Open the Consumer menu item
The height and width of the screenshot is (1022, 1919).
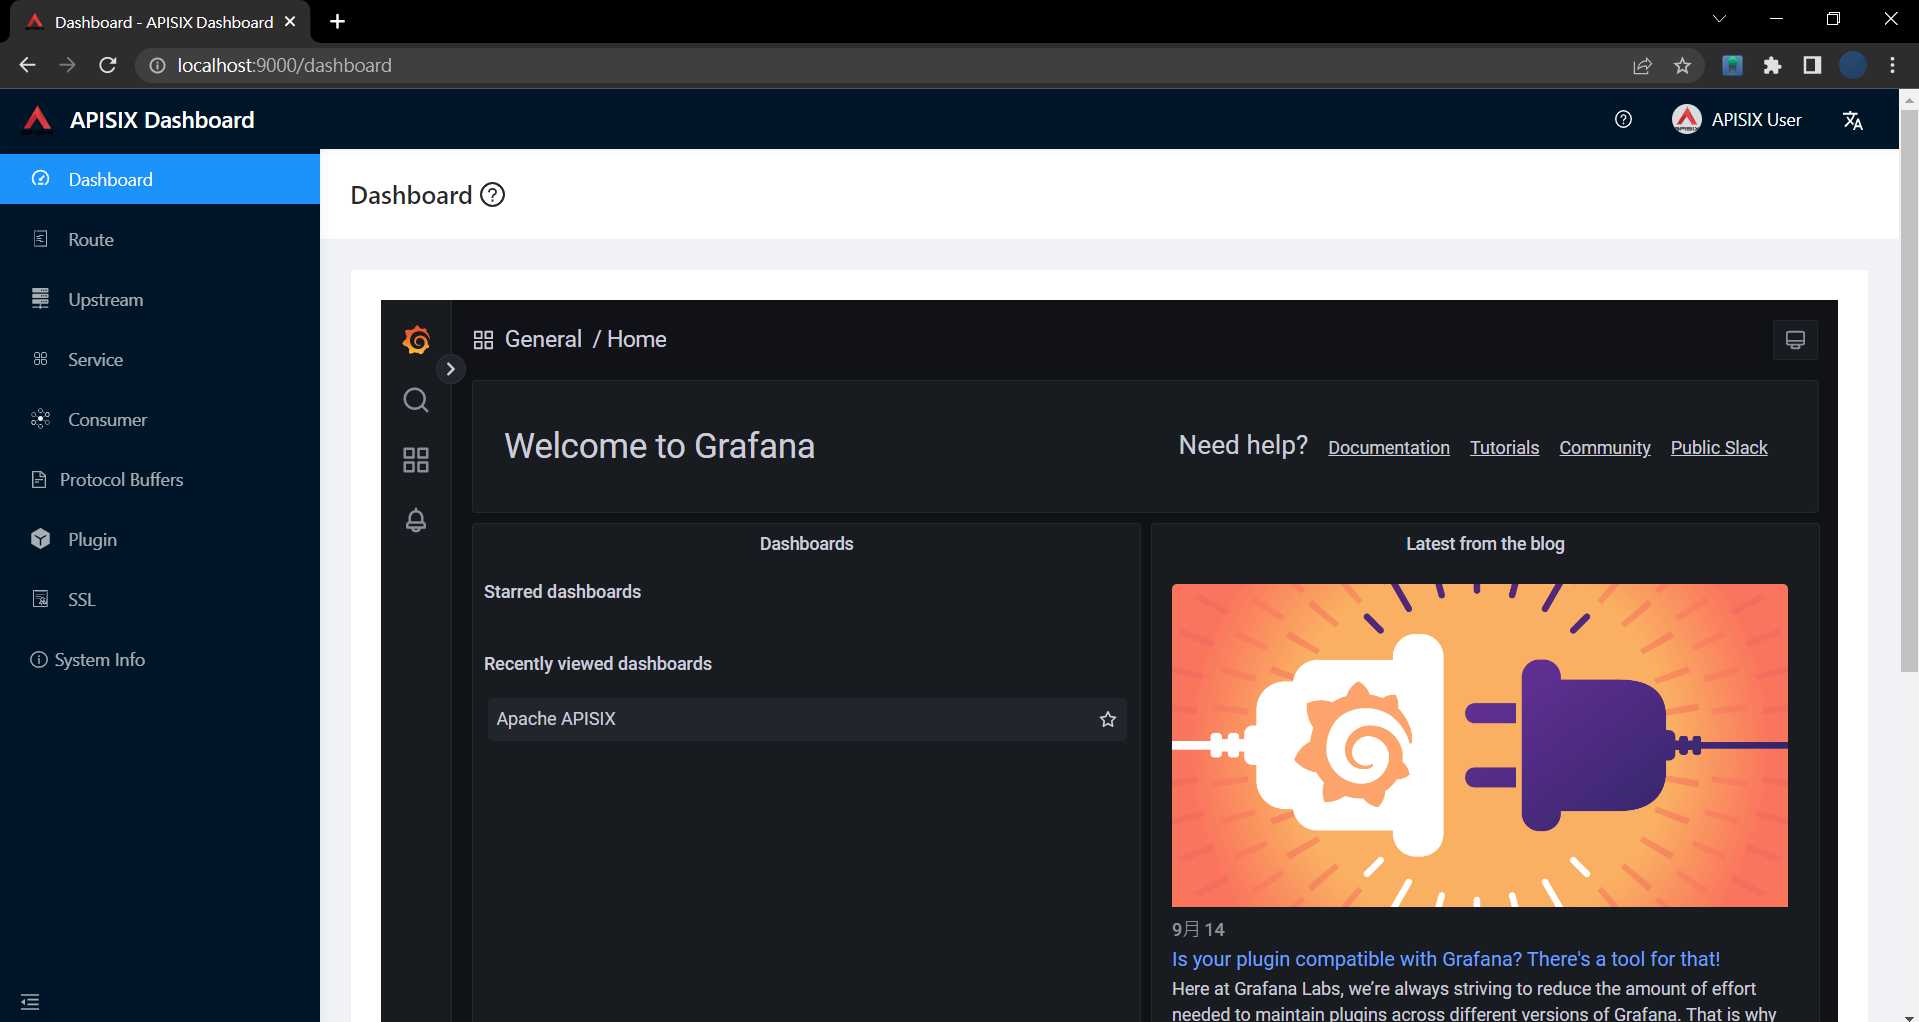[160, 419]
